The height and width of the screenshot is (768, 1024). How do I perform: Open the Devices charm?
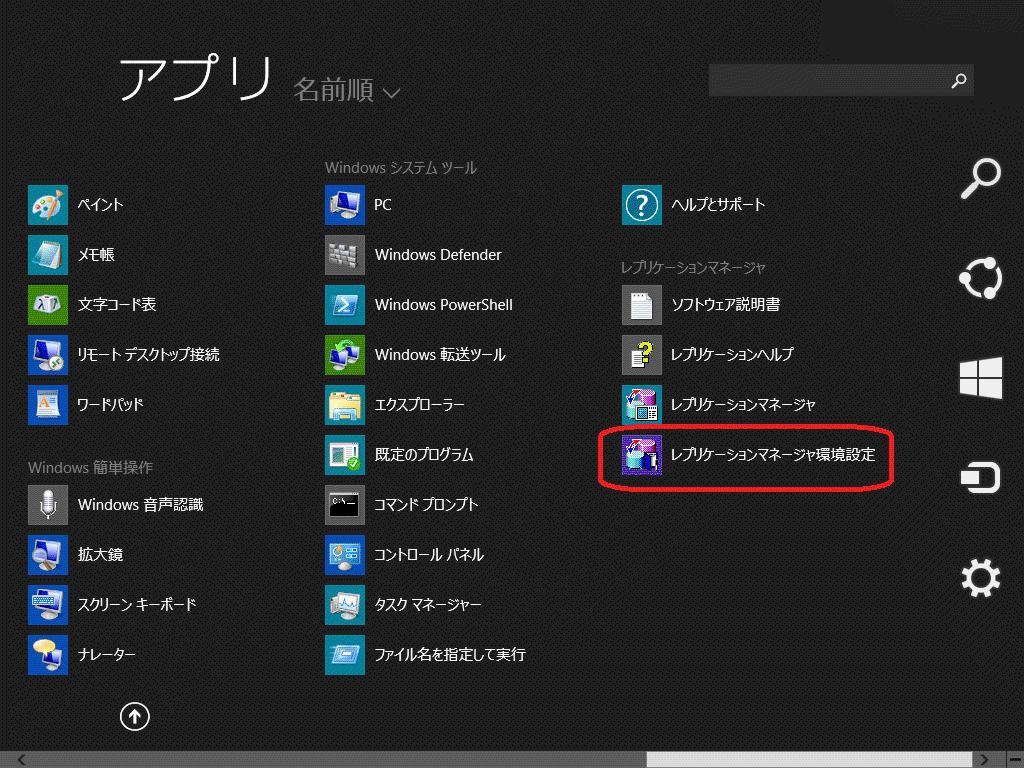tap(981, 478)
